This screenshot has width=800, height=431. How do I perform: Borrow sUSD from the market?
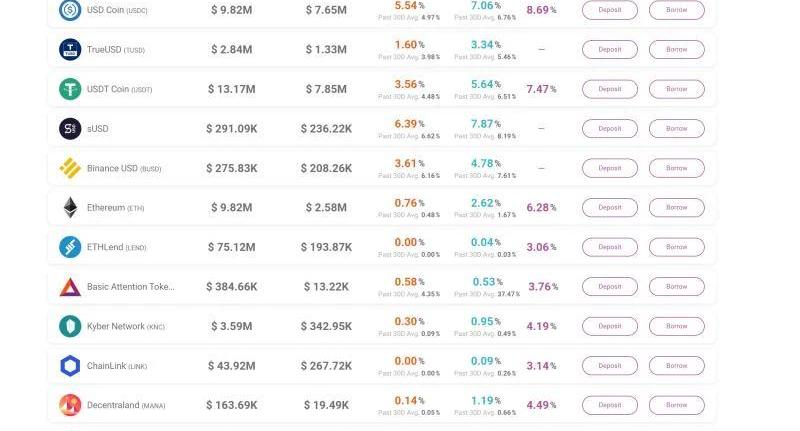(676, 128)
